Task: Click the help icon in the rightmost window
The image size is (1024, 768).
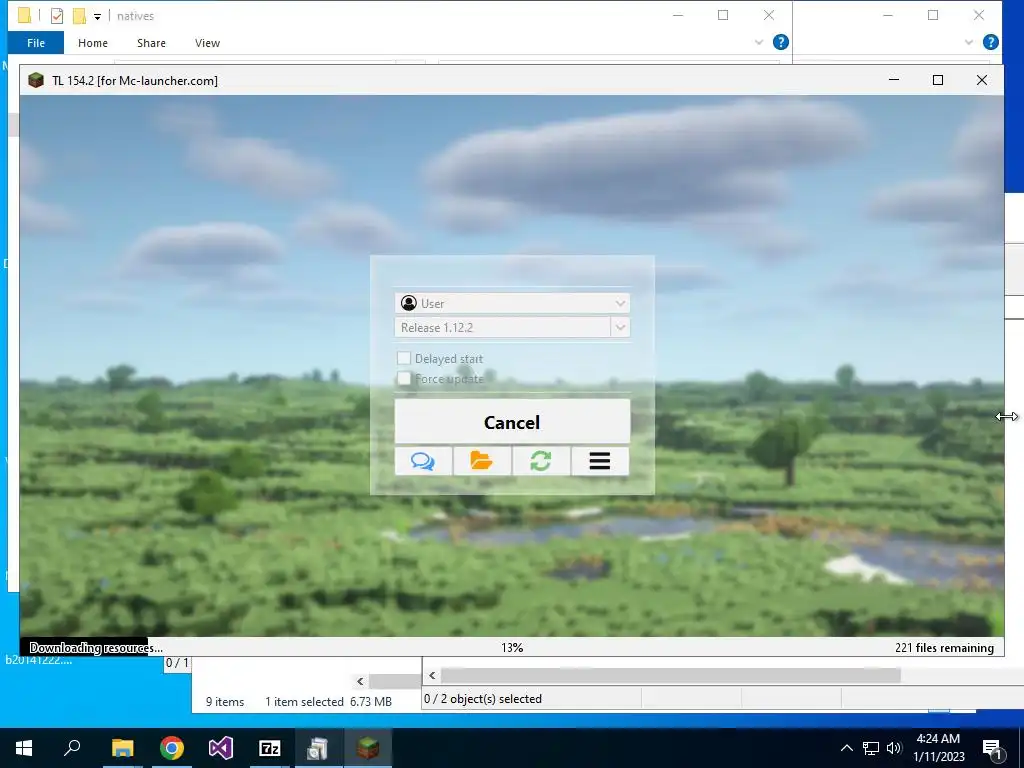Action: click(x=990, y=42)
